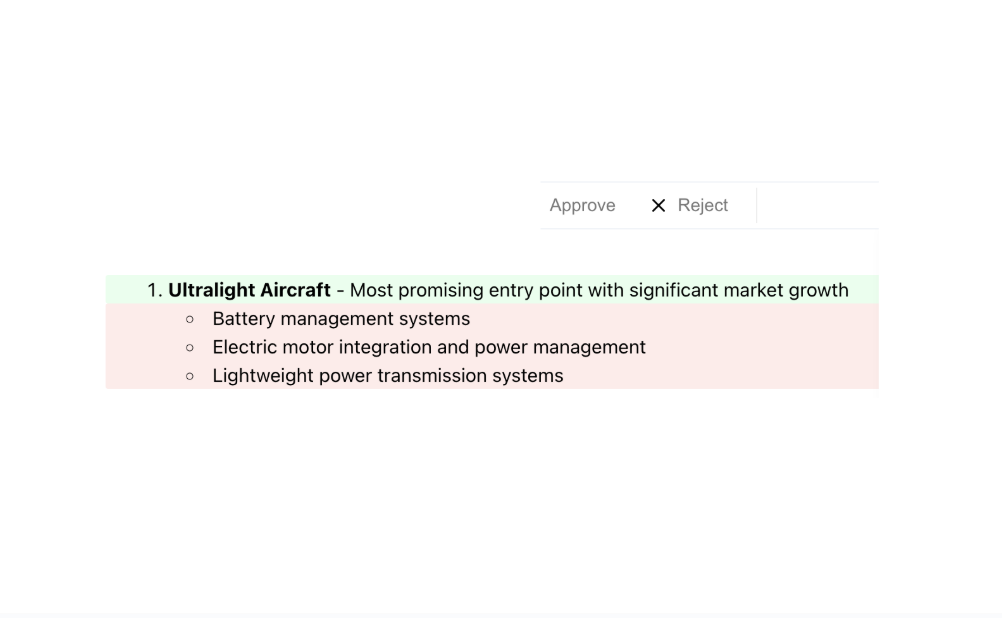Click the hollow bullet before Battery management systems
This screenshot has width=1002, height=618.
[x=190, y=319]
